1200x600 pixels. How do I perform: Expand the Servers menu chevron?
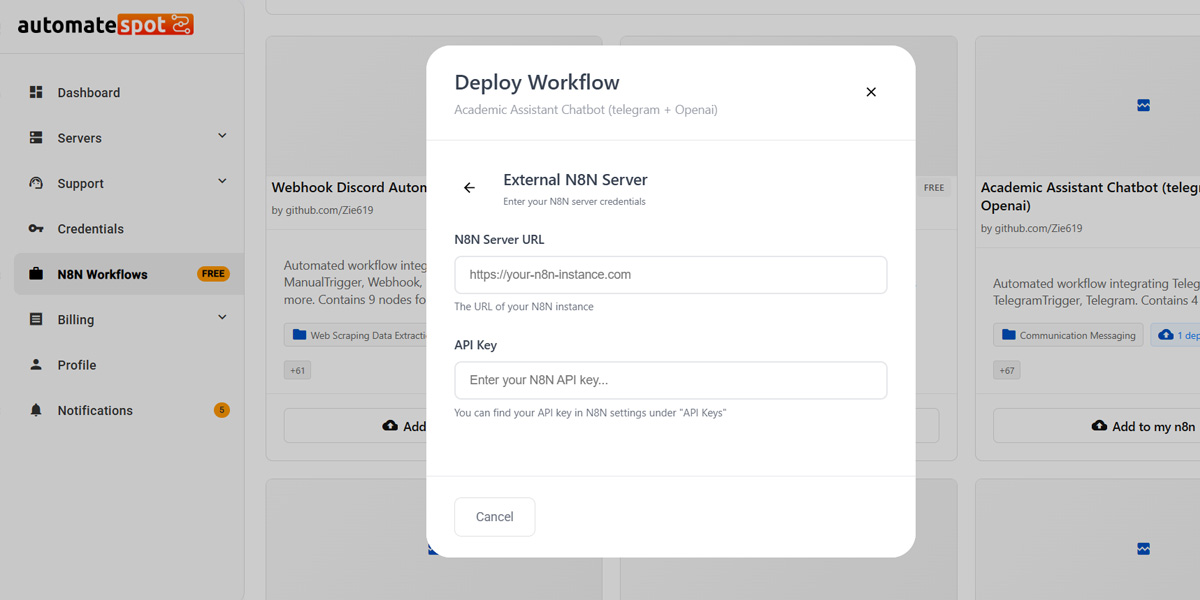point(222,136)
